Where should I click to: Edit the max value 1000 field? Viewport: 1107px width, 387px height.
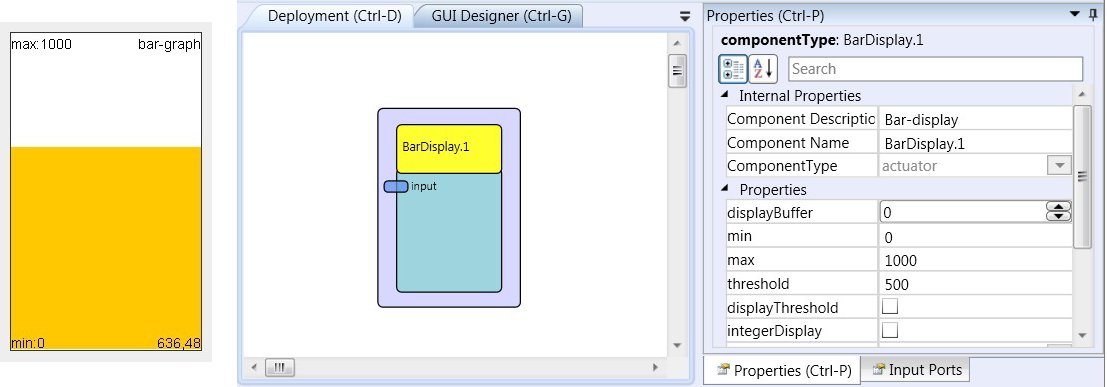coord(976,261)
